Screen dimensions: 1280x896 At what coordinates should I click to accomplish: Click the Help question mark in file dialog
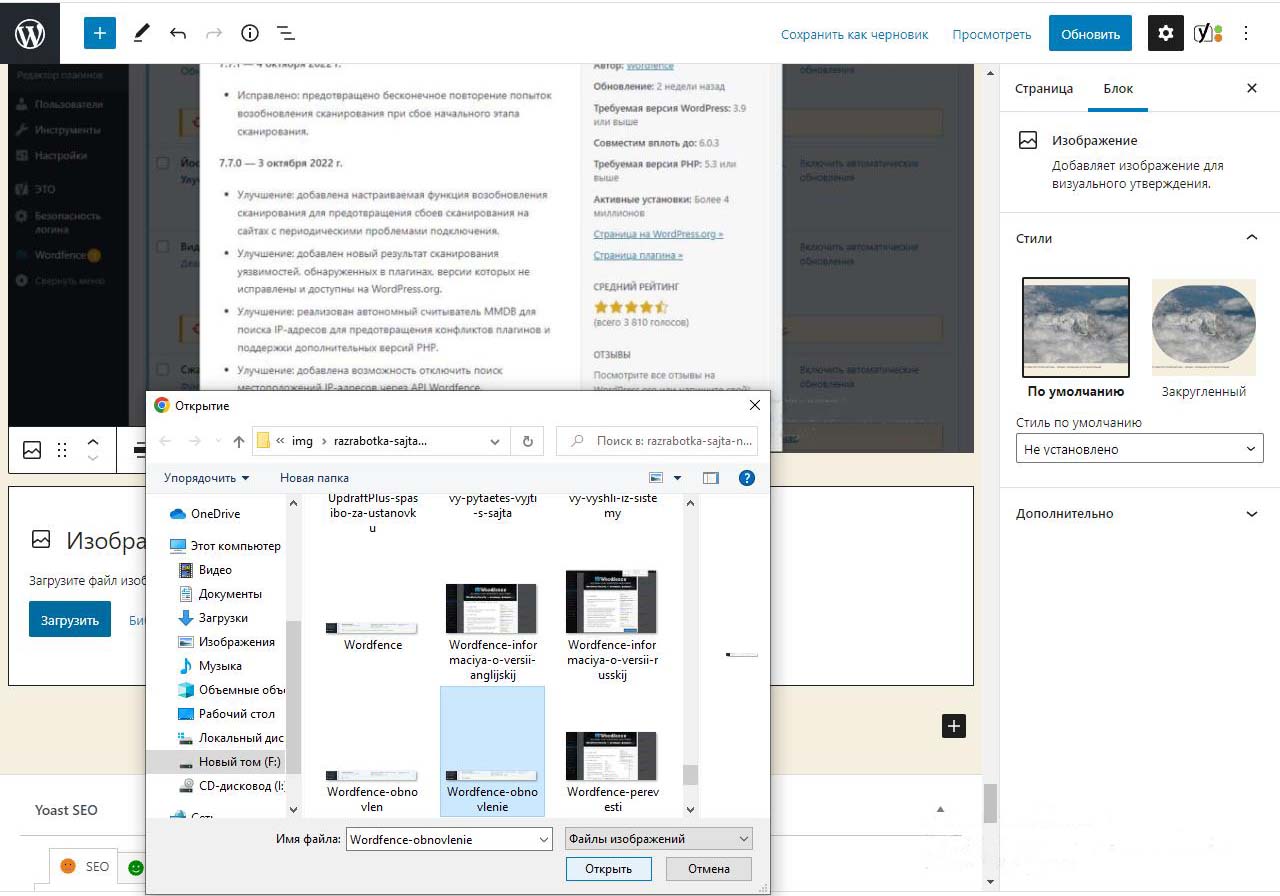click(x=746, y=478)
